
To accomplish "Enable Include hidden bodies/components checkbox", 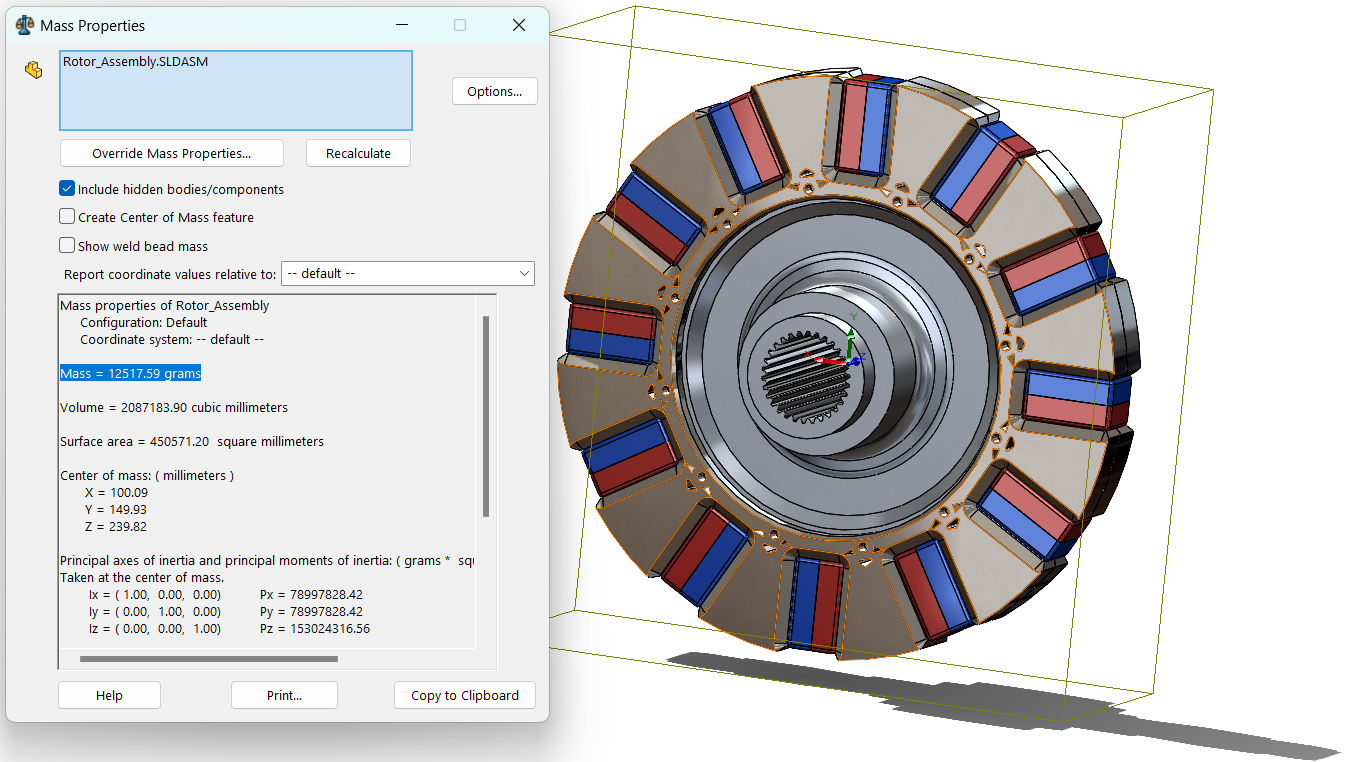I will (x=67, y=189).
